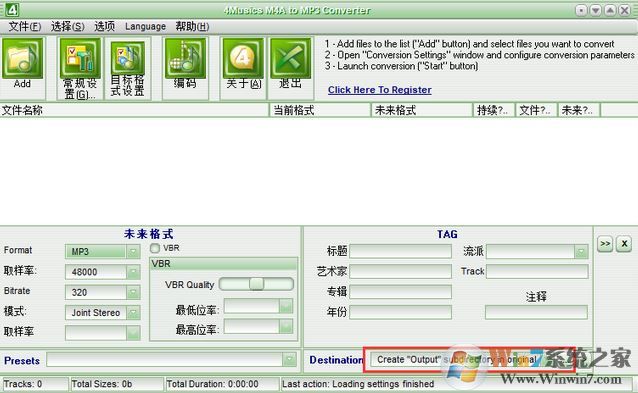Click the 未来? column header
The width and height of the screenshot is (638, 393).
click(x=579, y=110)
